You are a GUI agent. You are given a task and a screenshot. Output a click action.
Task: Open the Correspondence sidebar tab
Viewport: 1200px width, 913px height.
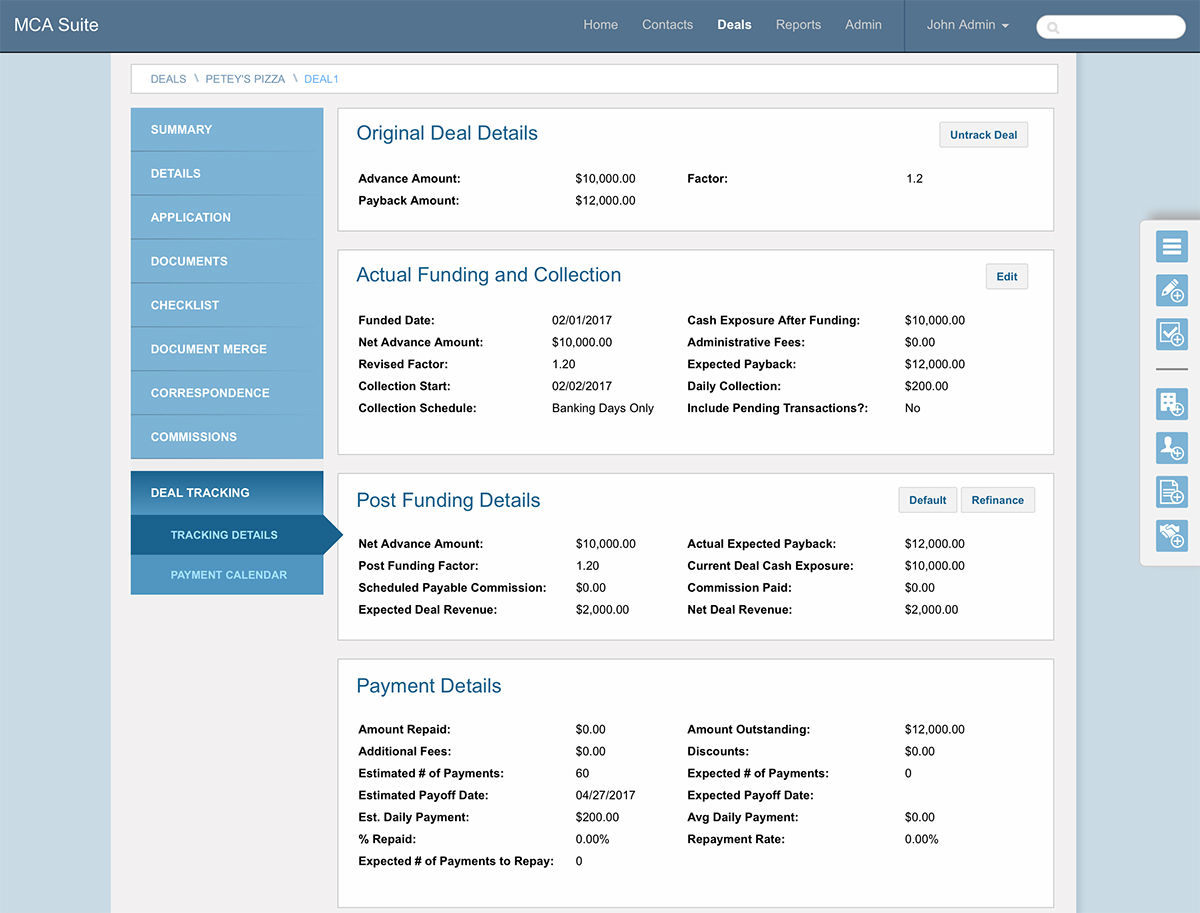(227, 394)
